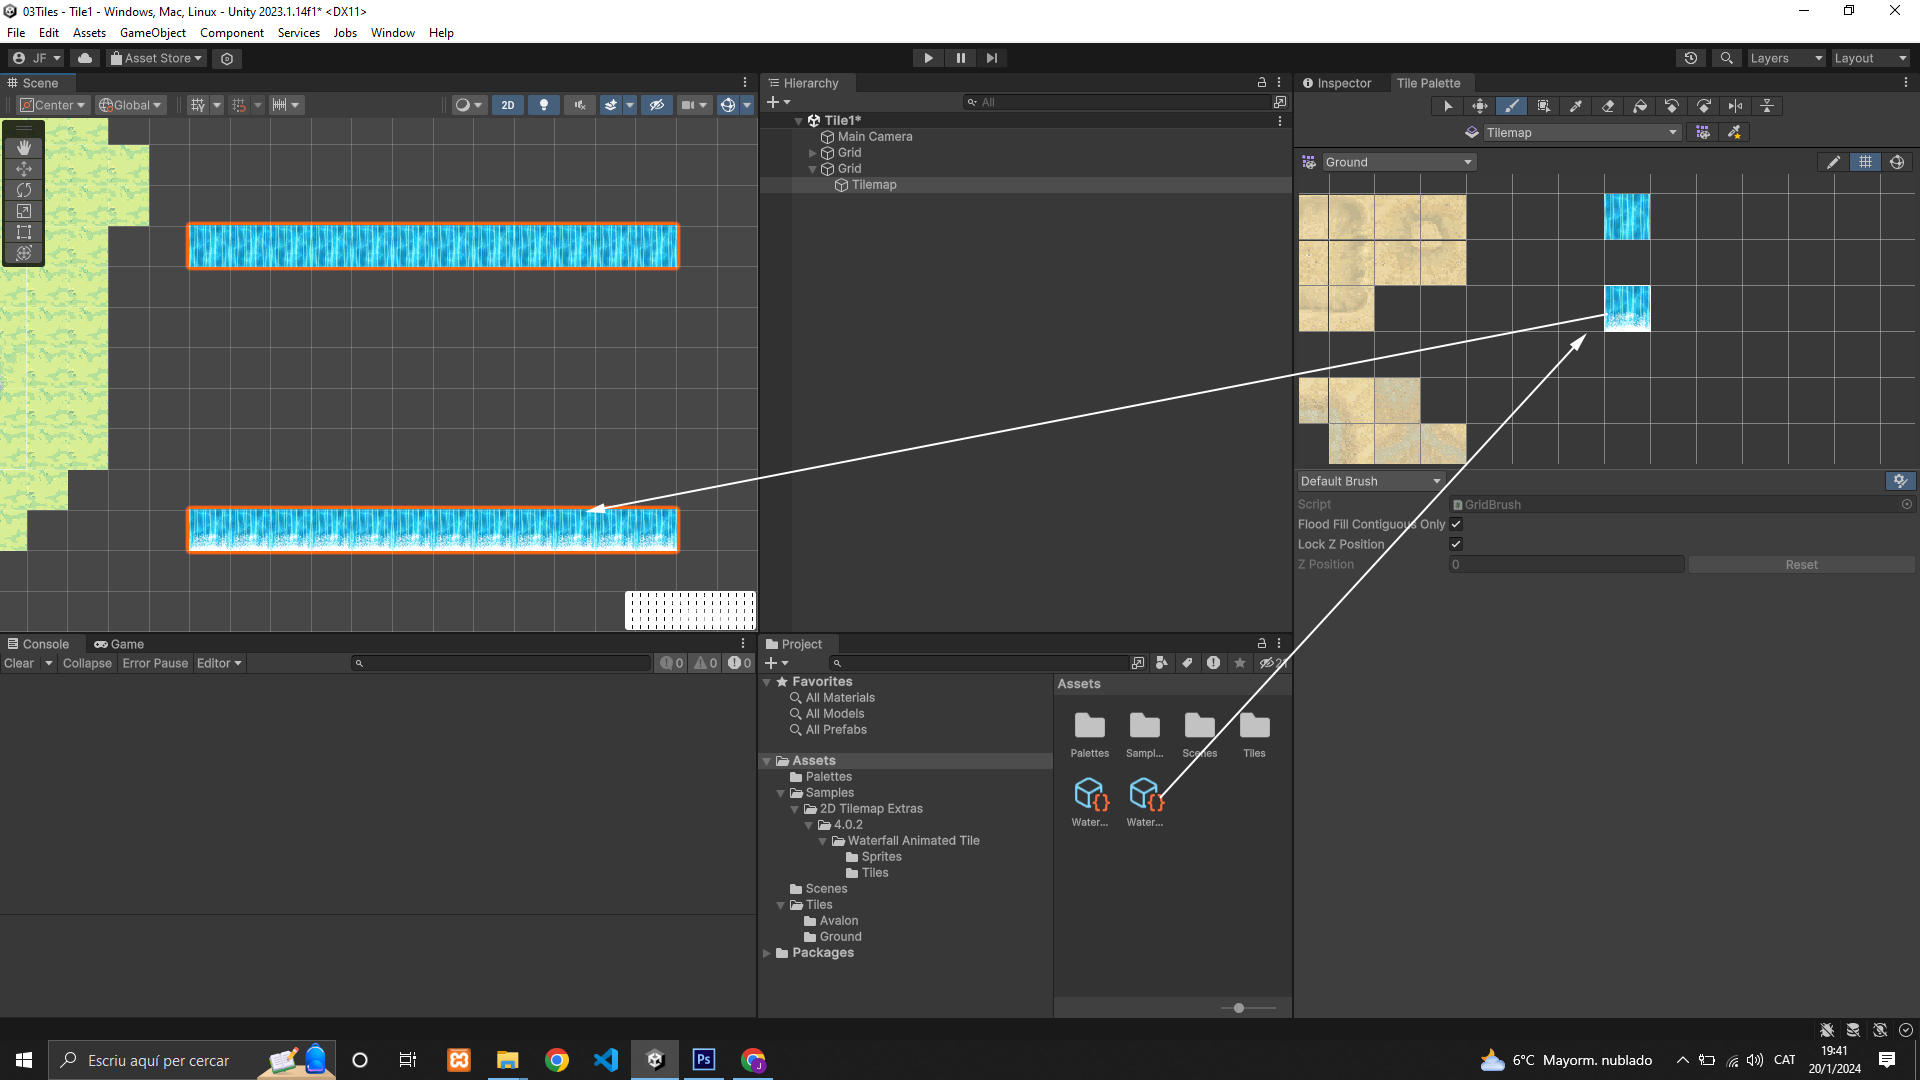
Task: Open the Ground palette dropdown
Action: (1398, 162)
